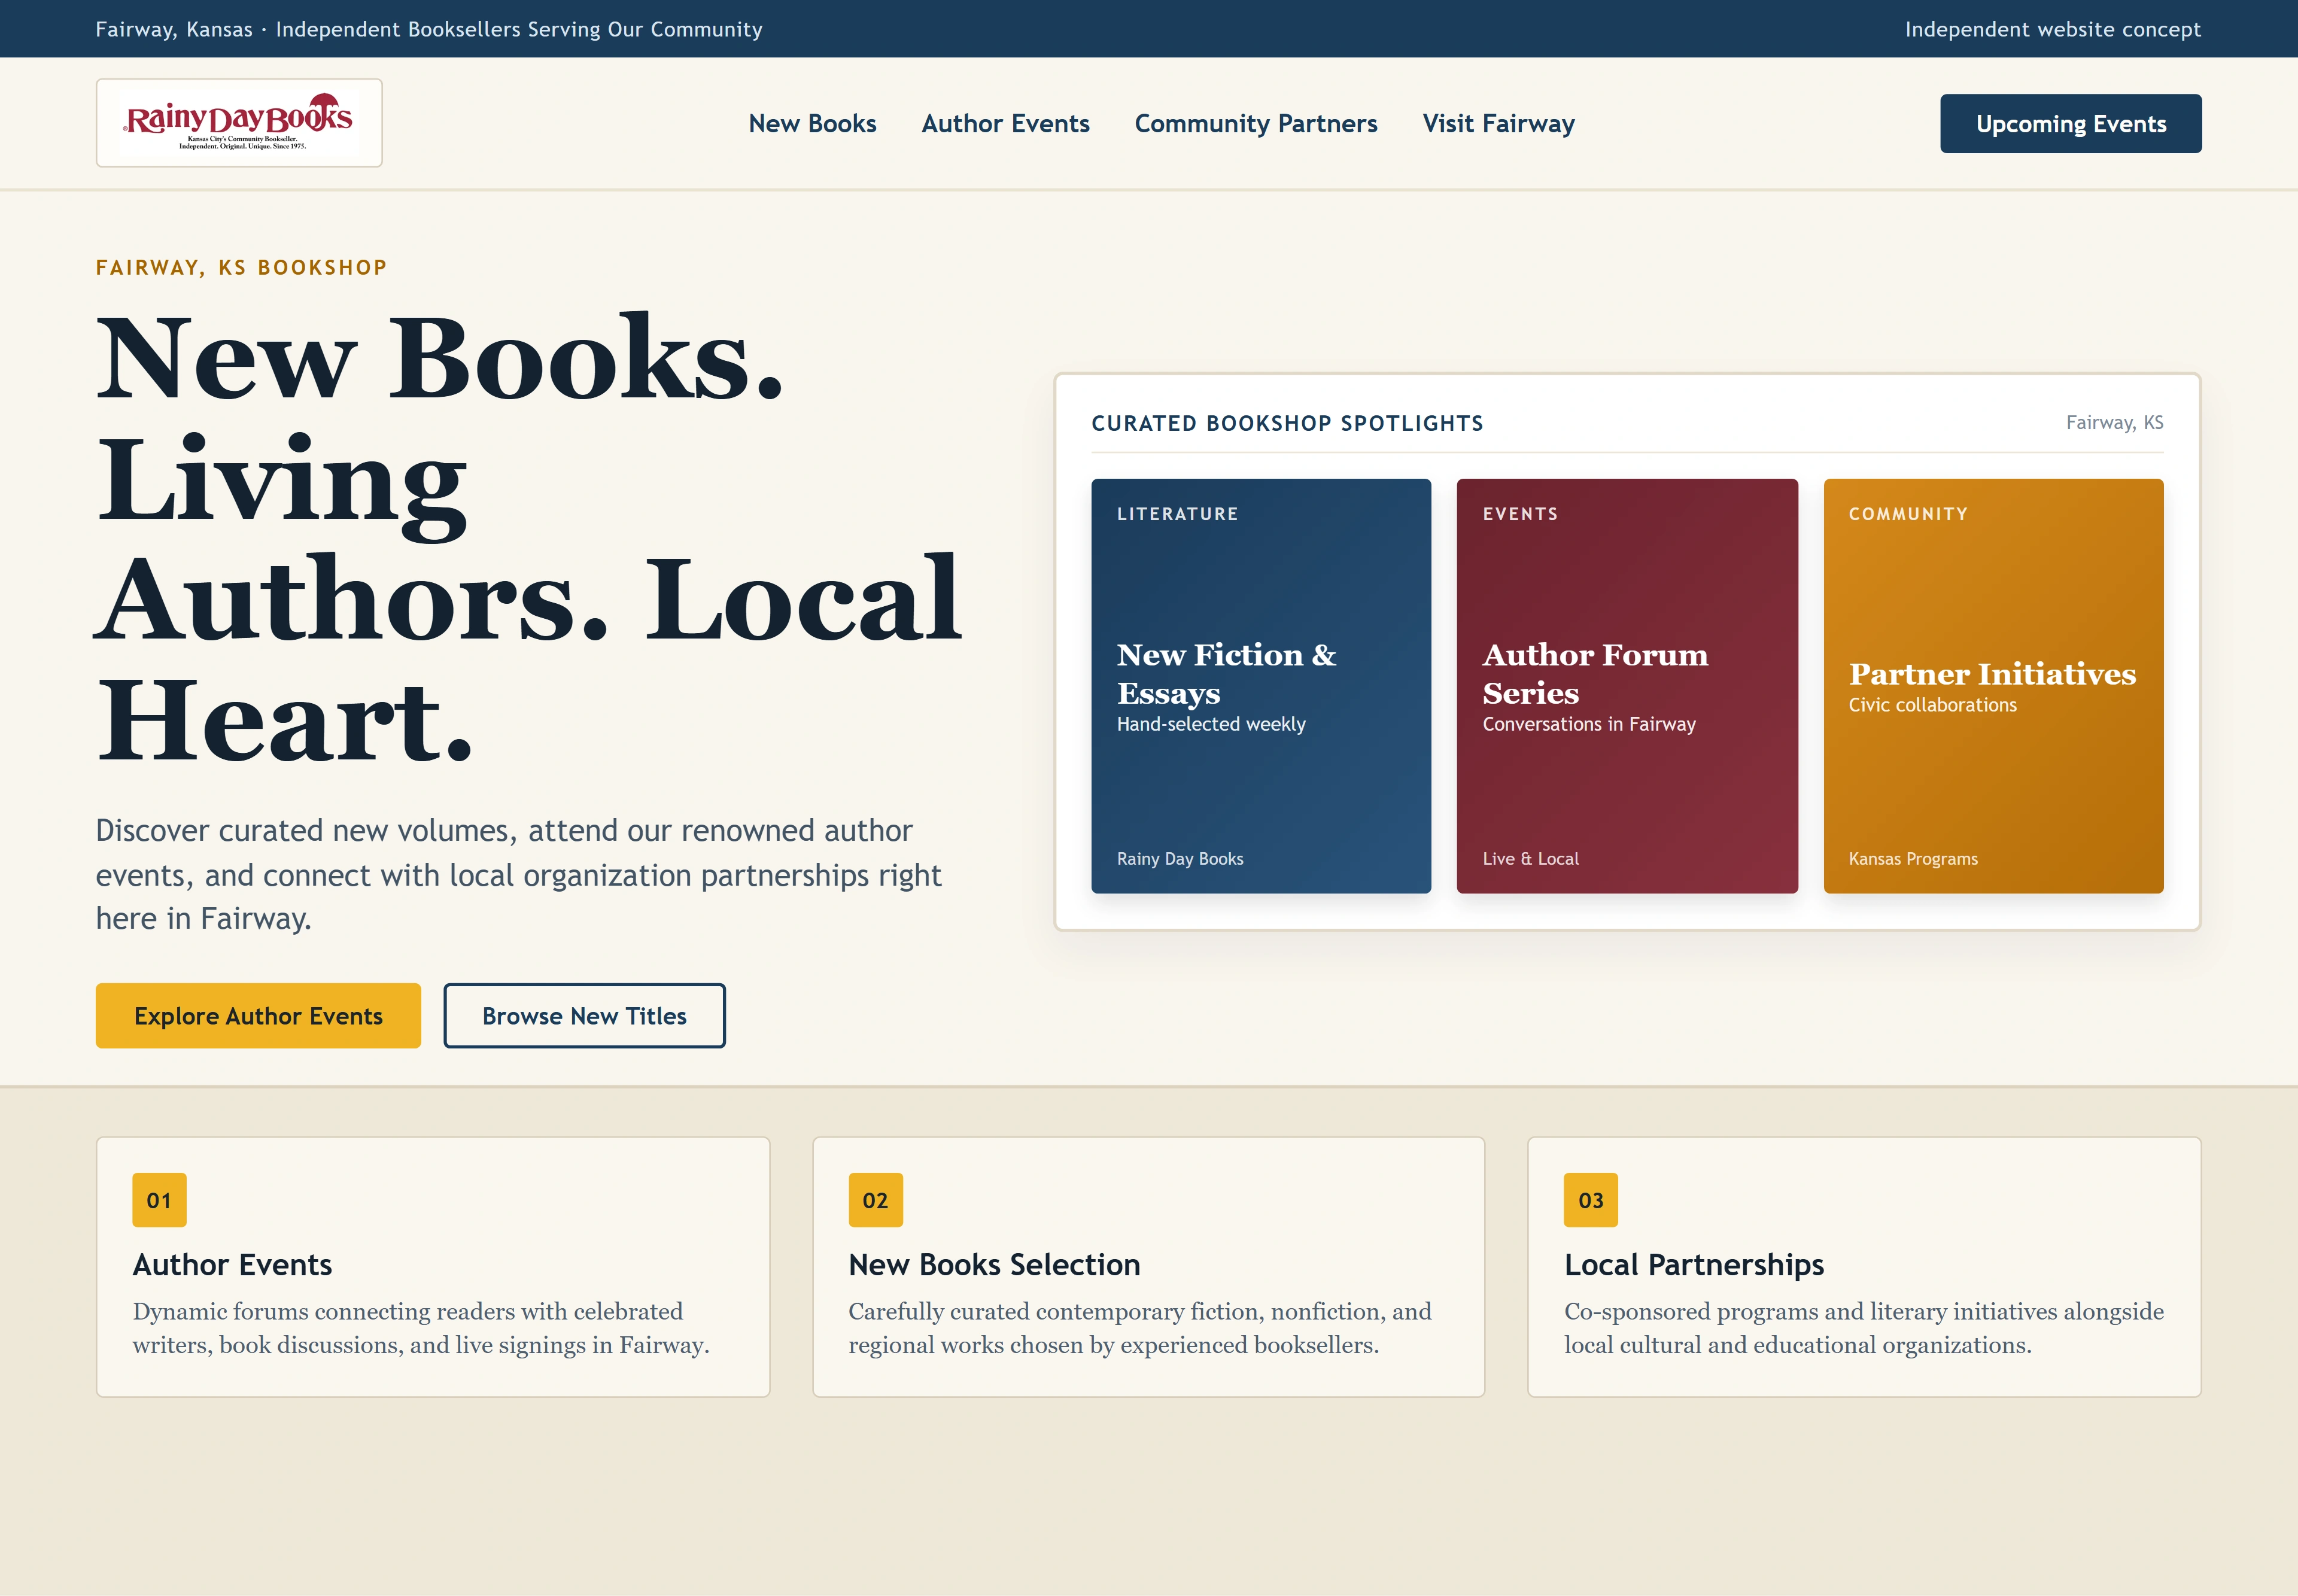Click the 'Carefully curated contemporary fiction' description
This screenshot has width=2298, height=1596.
tap(1139, 1327)
